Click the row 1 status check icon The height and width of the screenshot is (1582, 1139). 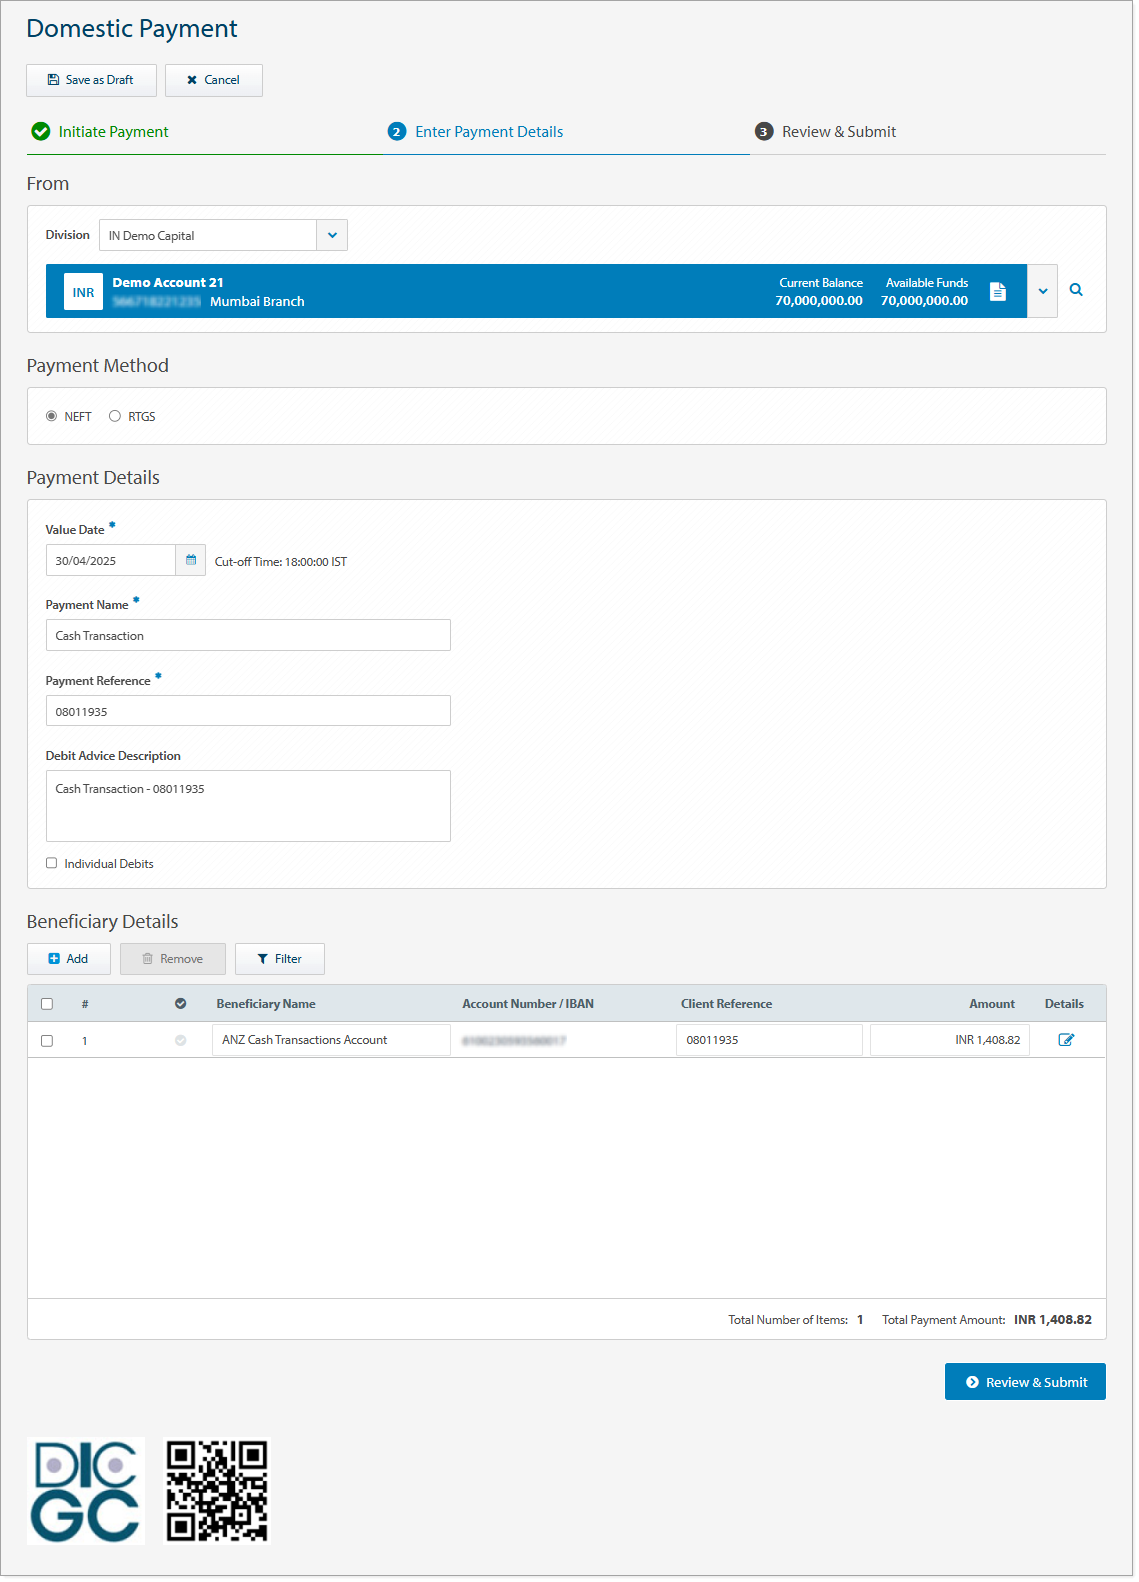[x=181, y=1041]
